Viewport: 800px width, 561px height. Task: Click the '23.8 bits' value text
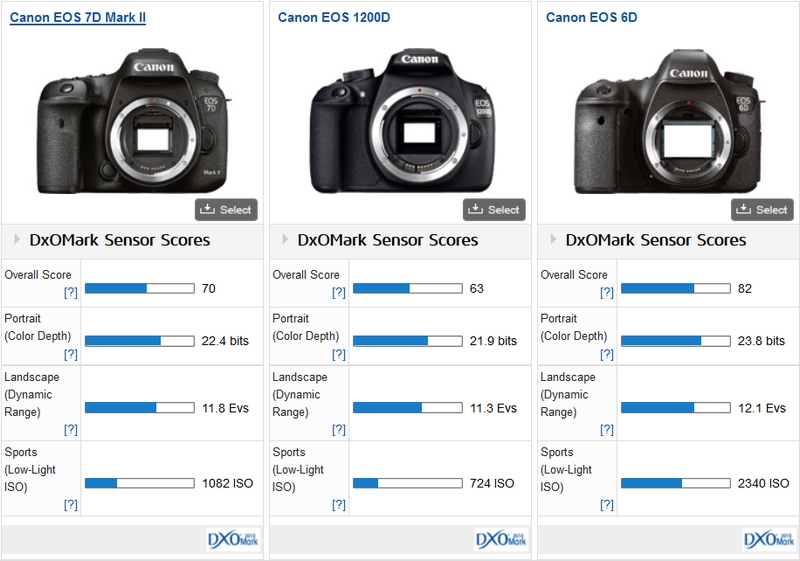coord(761,341)
